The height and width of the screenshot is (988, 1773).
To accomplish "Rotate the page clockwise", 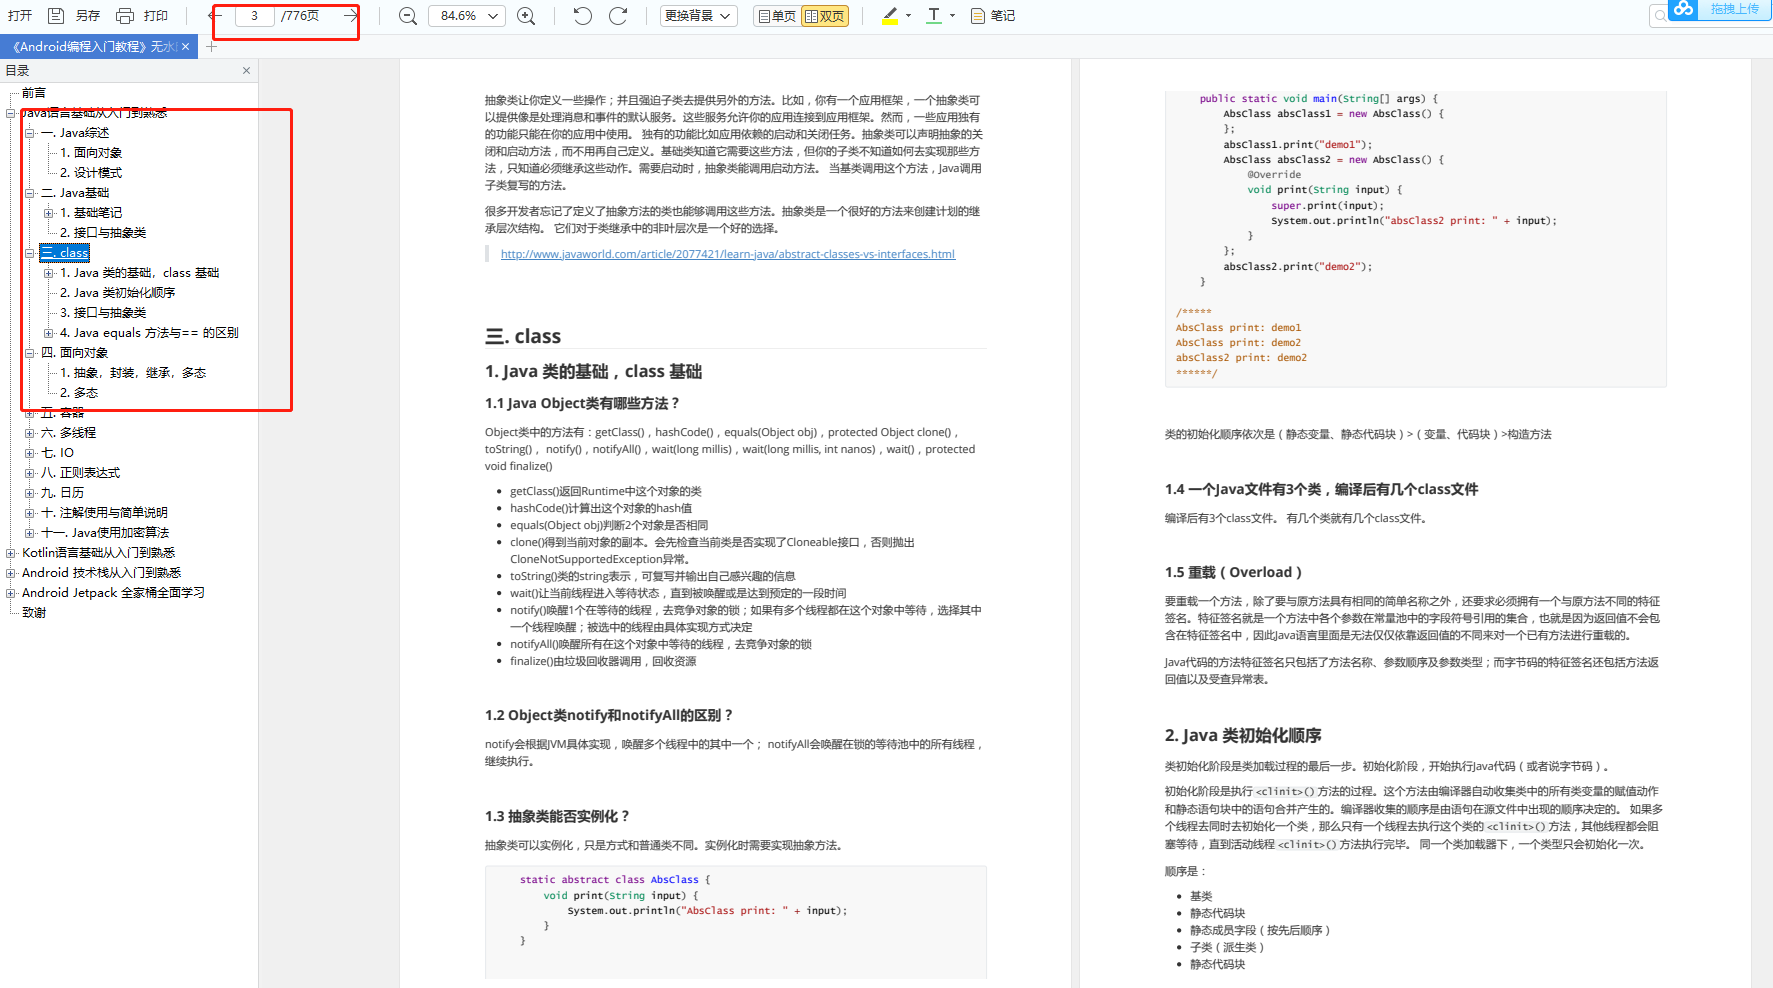I will [618, 16].
